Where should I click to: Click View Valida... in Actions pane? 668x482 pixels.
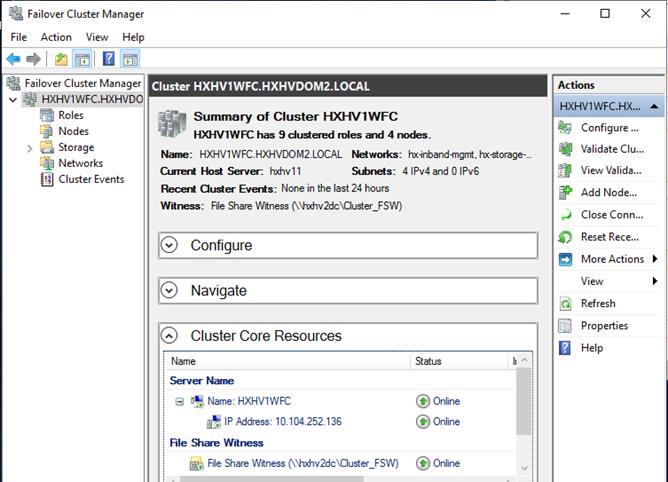(611, 170)
